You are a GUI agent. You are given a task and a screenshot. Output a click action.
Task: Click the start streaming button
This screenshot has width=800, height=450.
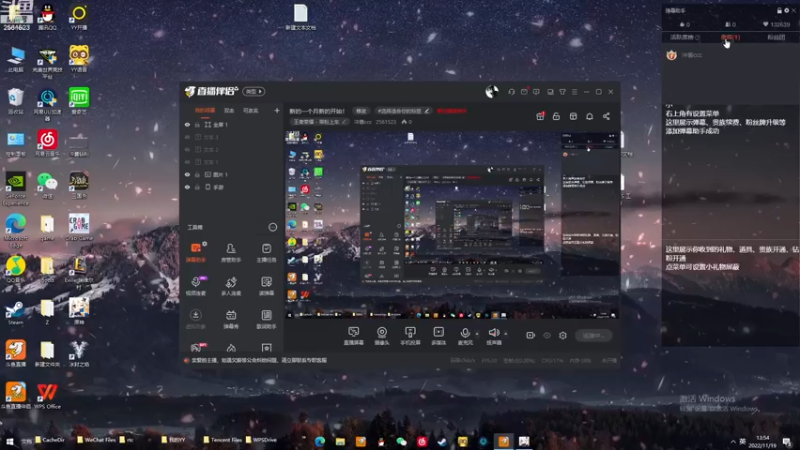pyautogui.click(x=593, y=335)
